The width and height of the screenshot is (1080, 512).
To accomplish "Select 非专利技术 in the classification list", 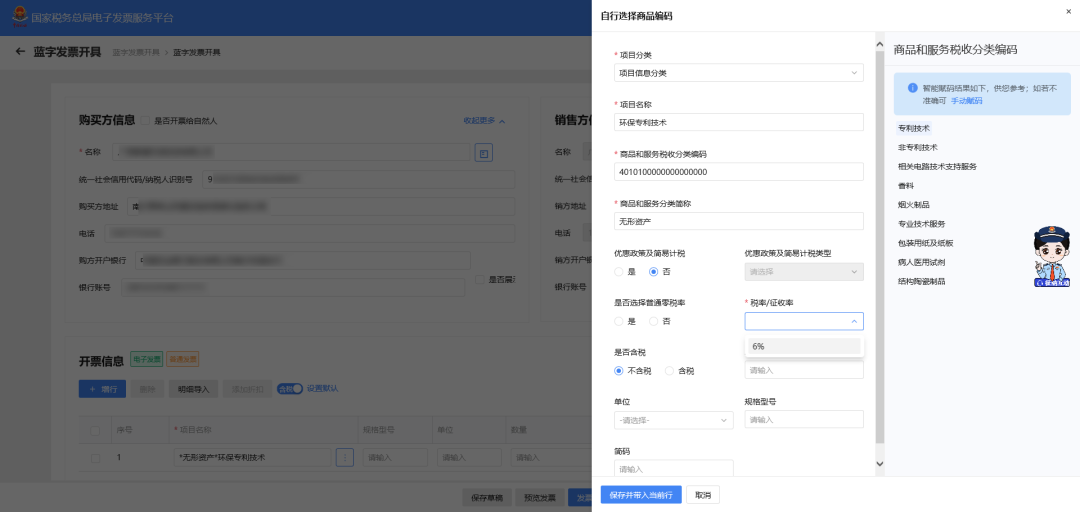I will [917, 147].
